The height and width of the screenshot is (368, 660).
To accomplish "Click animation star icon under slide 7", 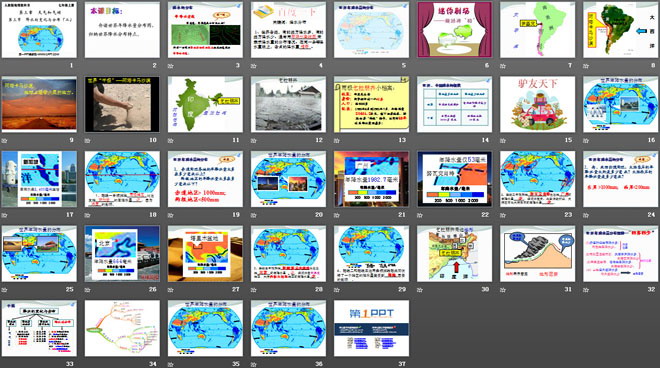I will click(503, 66).
